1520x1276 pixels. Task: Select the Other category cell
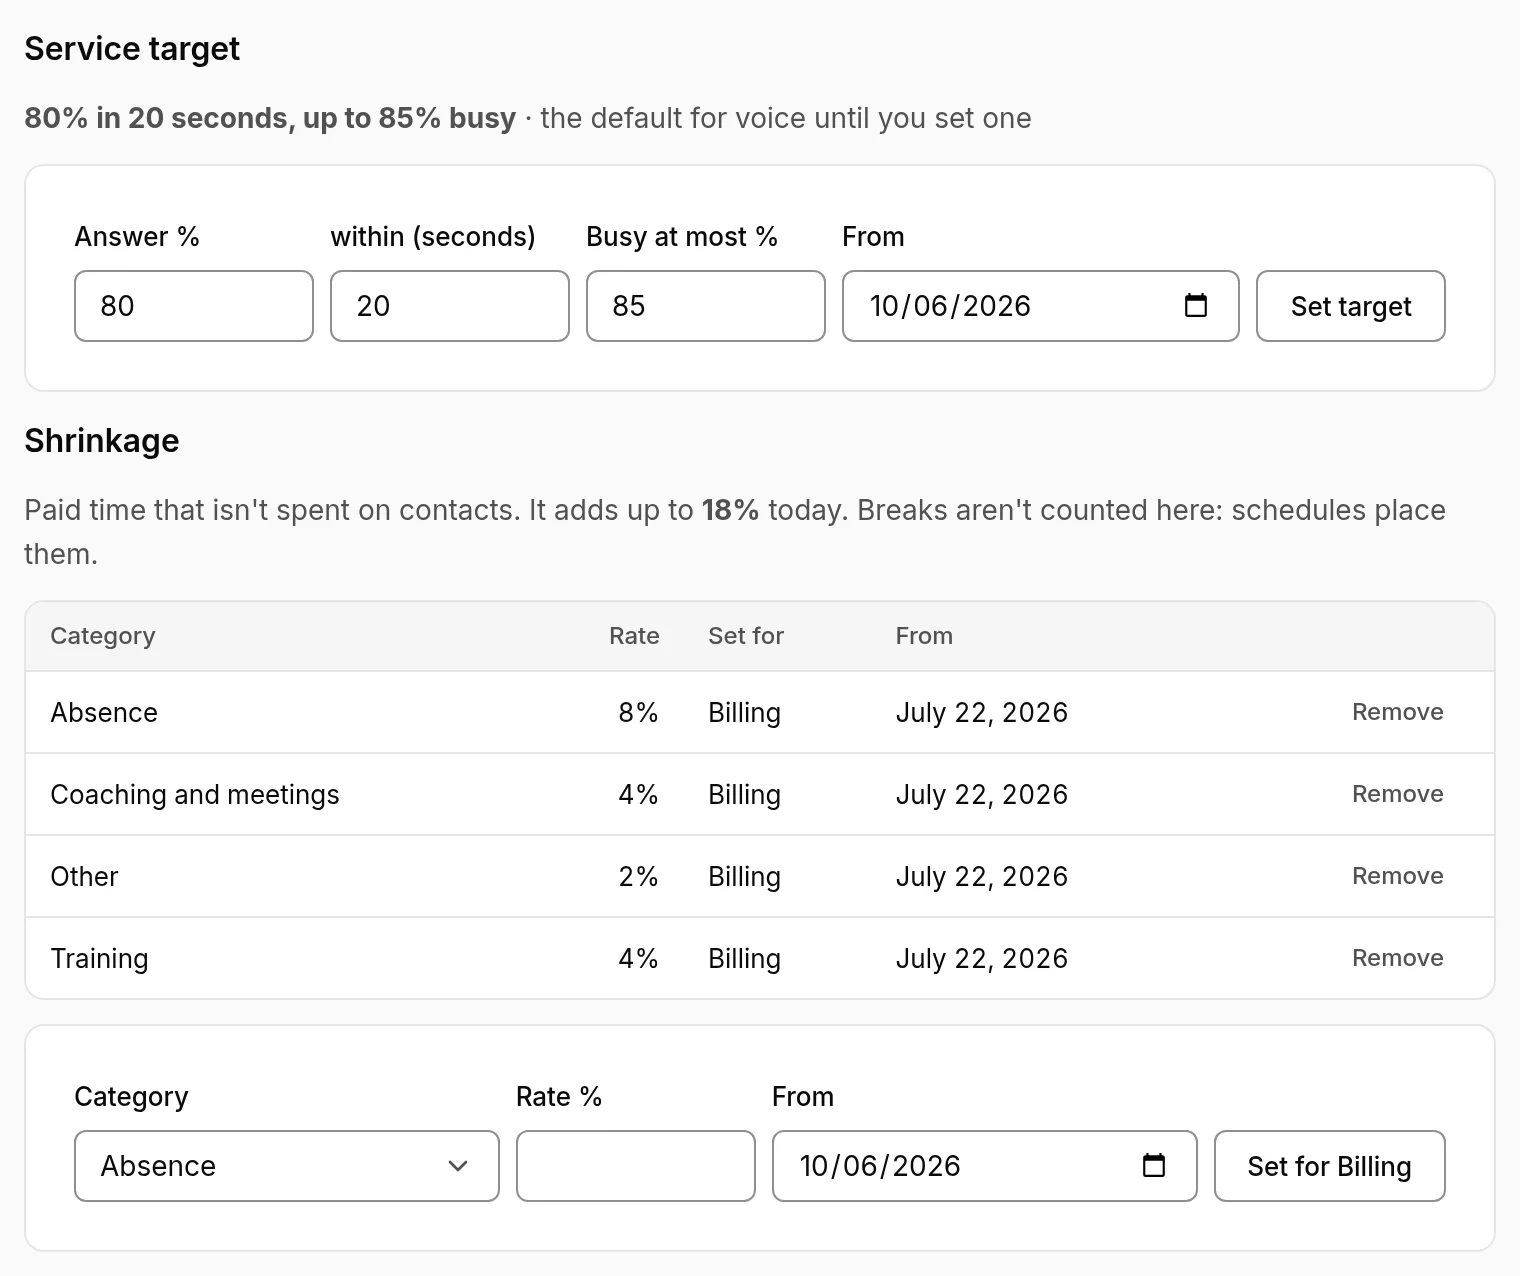point(85,876)
